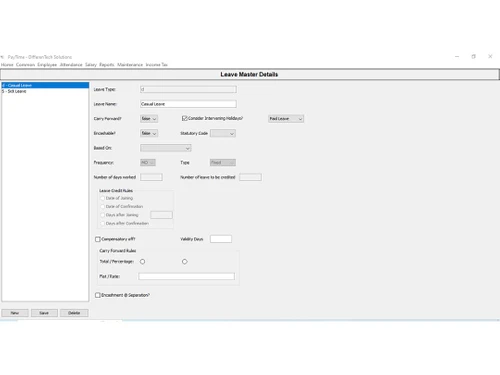Click the New button

click(15, 313)
